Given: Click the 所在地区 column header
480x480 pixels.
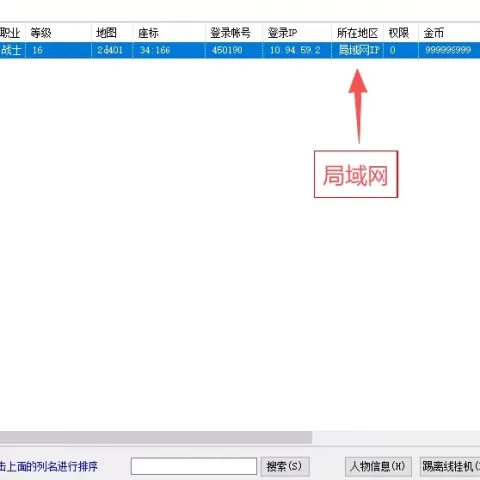Looking at the screenshot, I should click(357, 33).
